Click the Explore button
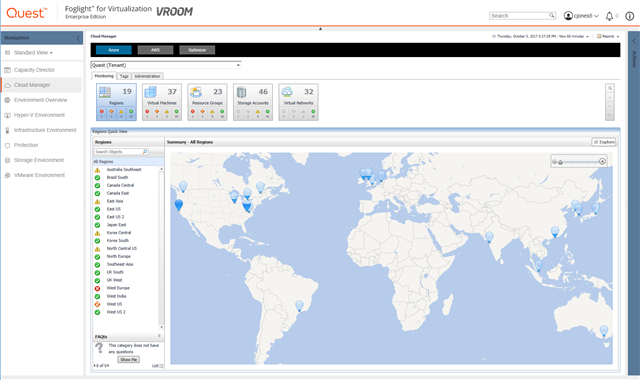The width and height of the screenshot is (640, 380). pos(604,142)
